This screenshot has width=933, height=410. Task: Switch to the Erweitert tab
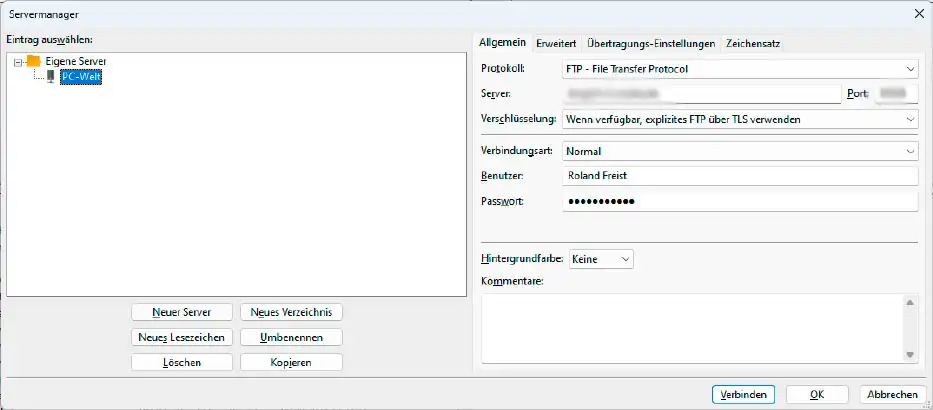coord(555,44)
